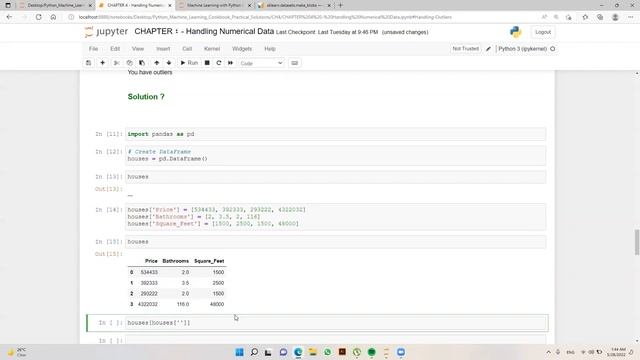
Task: Click the Logout button
Action: pos(543,32)
